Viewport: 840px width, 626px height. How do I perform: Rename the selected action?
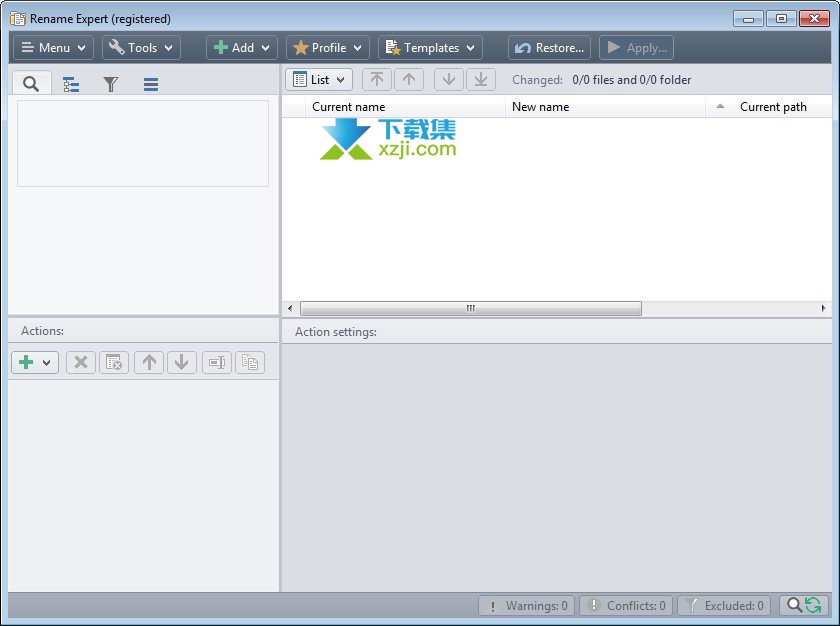(217, 363)
